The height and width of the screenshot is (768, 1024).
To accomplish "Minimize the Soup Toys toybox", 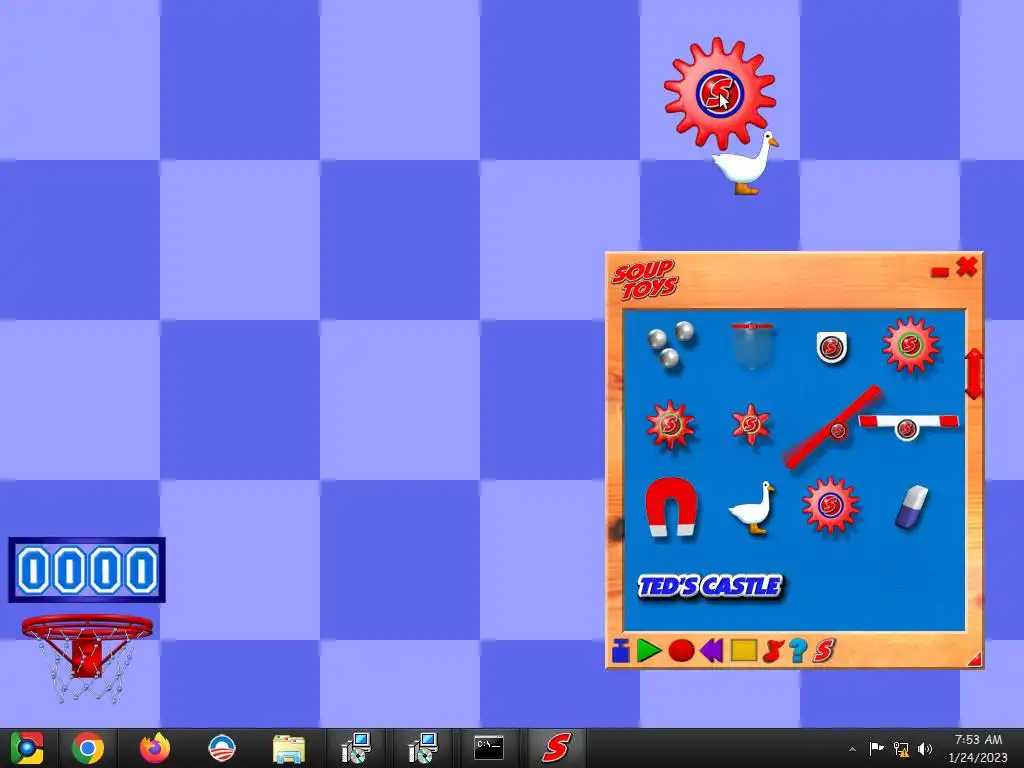I will pyautogui.click(x=939, y=272).
